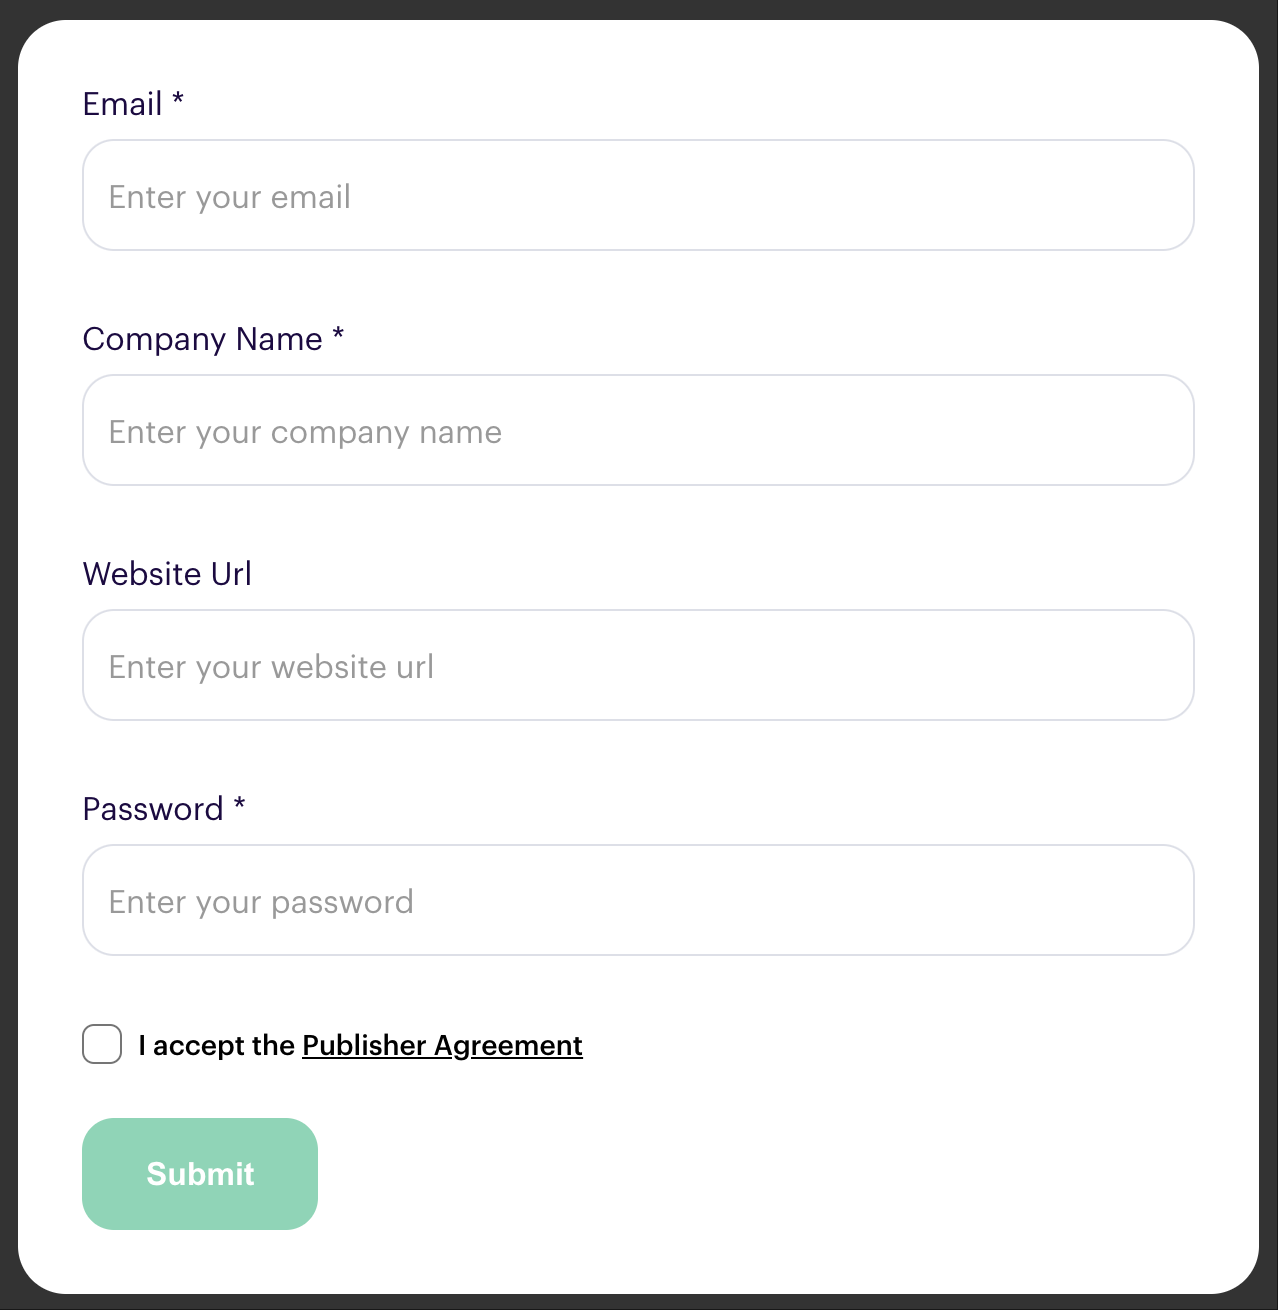Click the 'Company Name' label text

point(202,339)
